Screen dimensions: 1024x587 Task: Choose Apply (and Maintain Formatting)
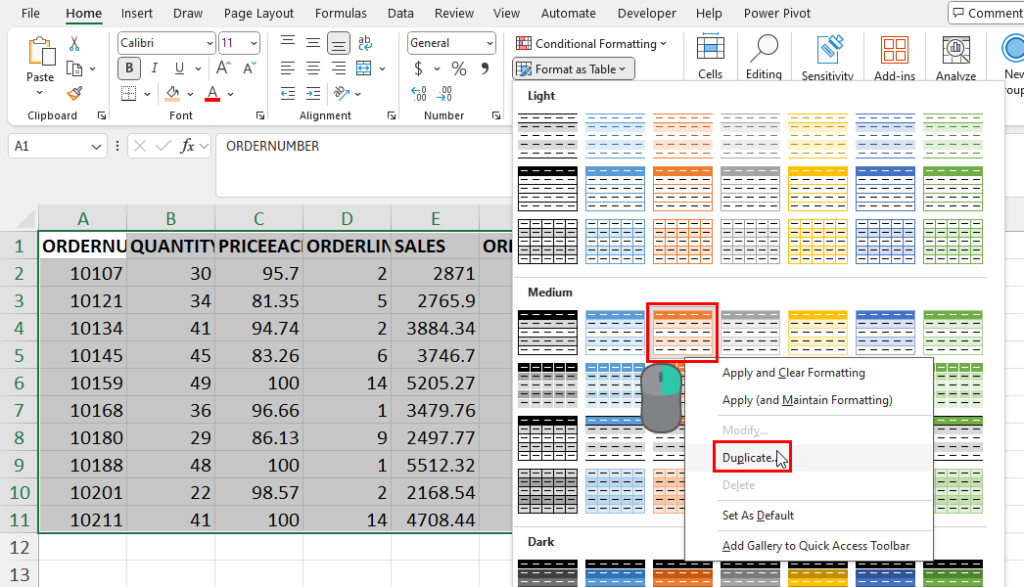[807, 400]
